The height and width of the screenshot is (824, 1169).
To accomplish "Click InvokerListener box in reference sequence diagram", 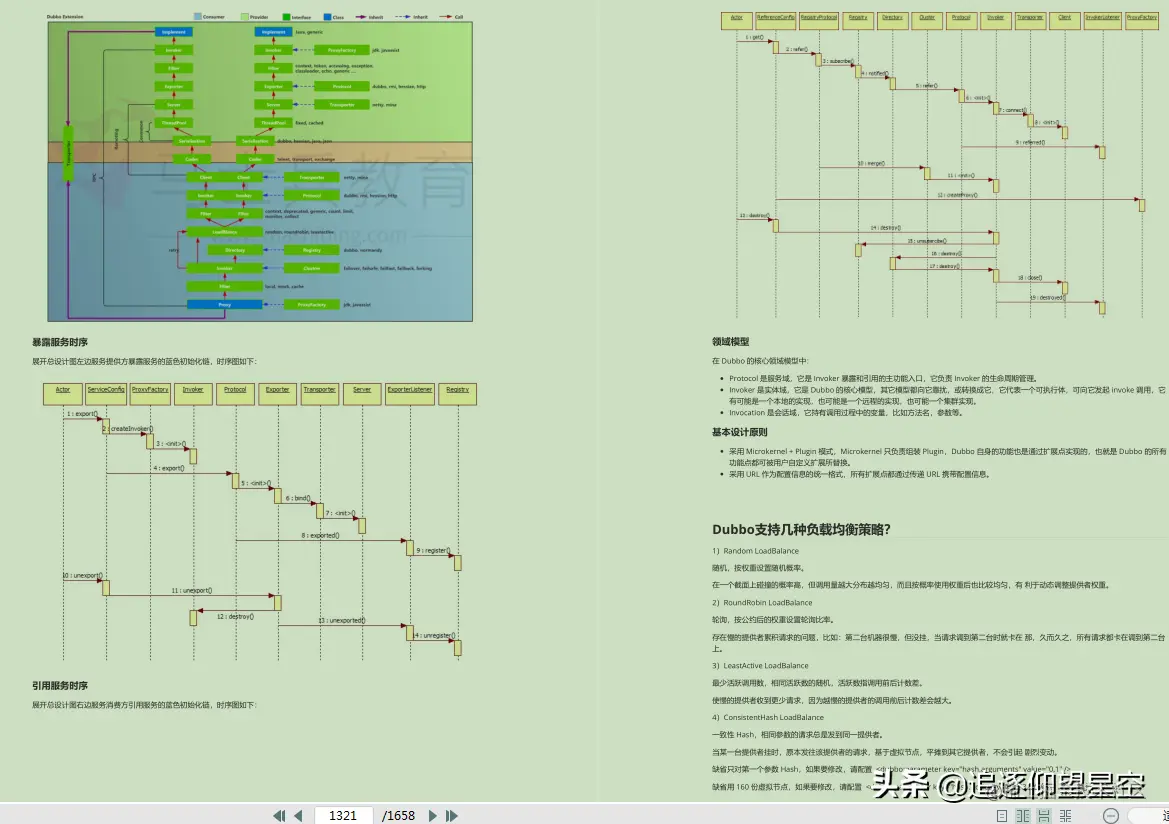I will point(1103,21).
